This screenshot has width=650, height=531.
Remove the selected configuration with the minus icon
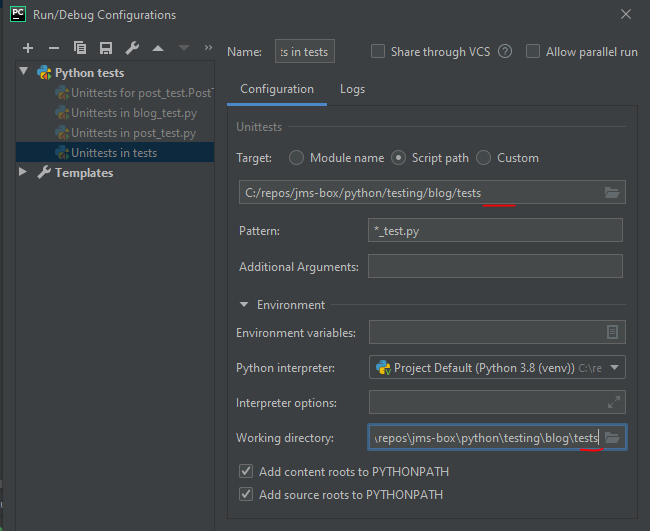tap(54, 48)
